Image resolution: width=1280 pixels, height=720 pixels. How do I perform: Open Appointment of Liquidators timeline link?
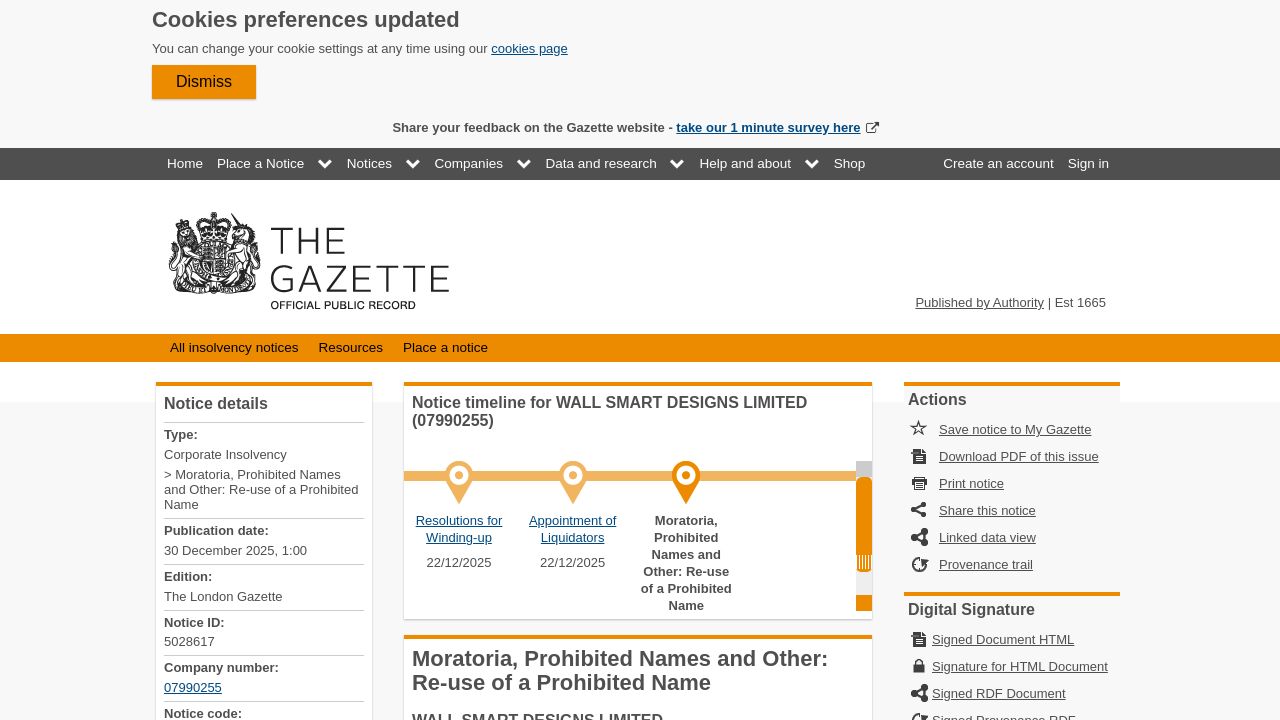[573, 529]
